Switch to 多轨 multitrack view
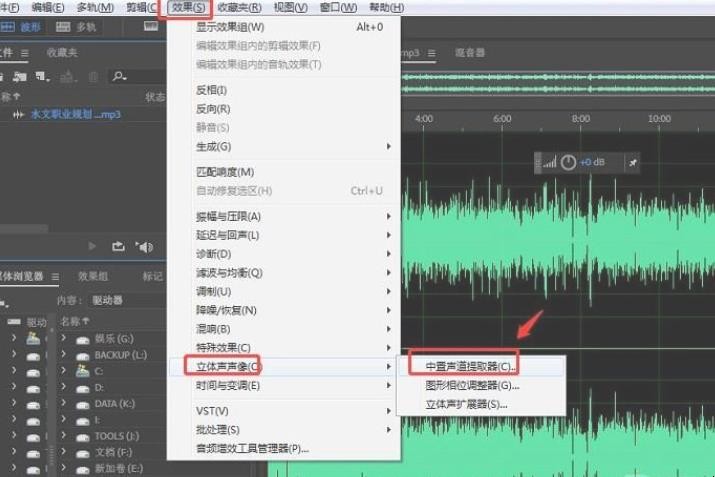Image resolution: width=715 pixels, height=477 pixels. pyautogui.click(x=76, y=27)
